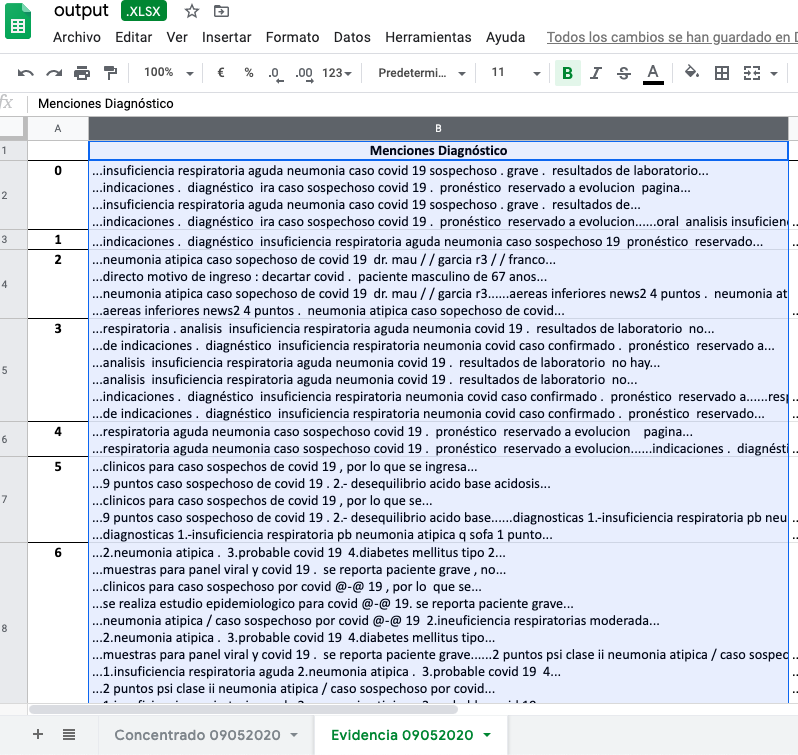Select cell A containing value 3
Viewport: 798px width, 755px height.
click(58, 370)
